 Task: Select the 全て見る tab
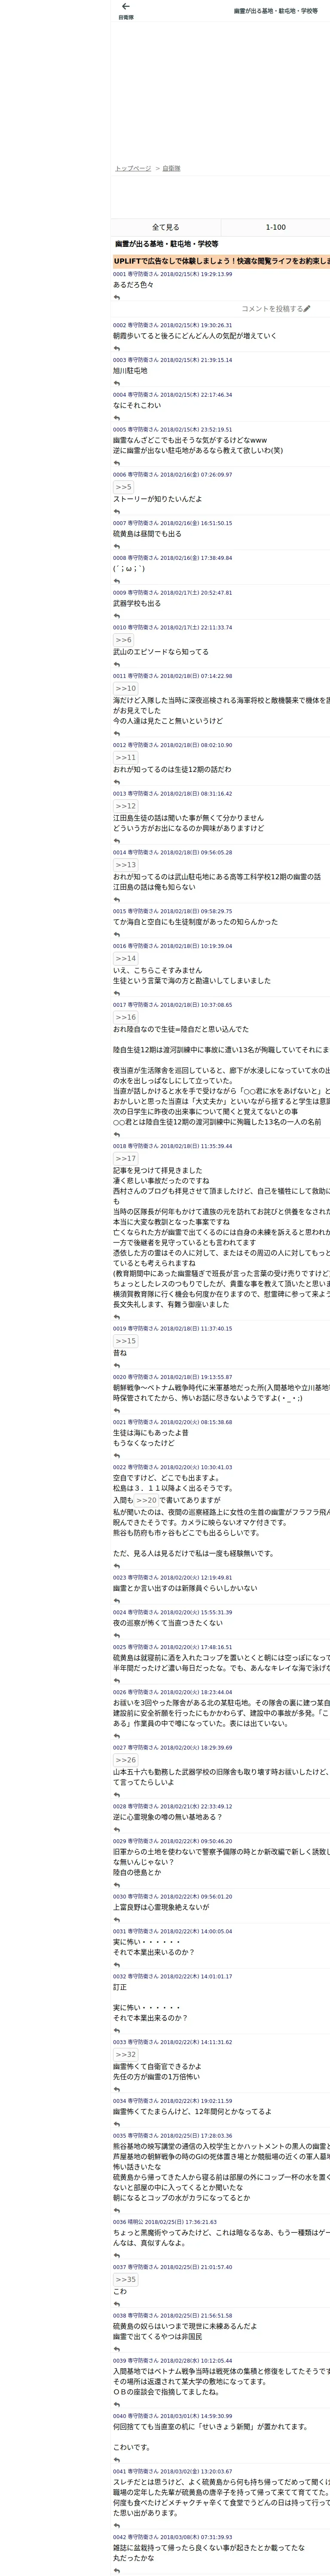coord(166,227)
